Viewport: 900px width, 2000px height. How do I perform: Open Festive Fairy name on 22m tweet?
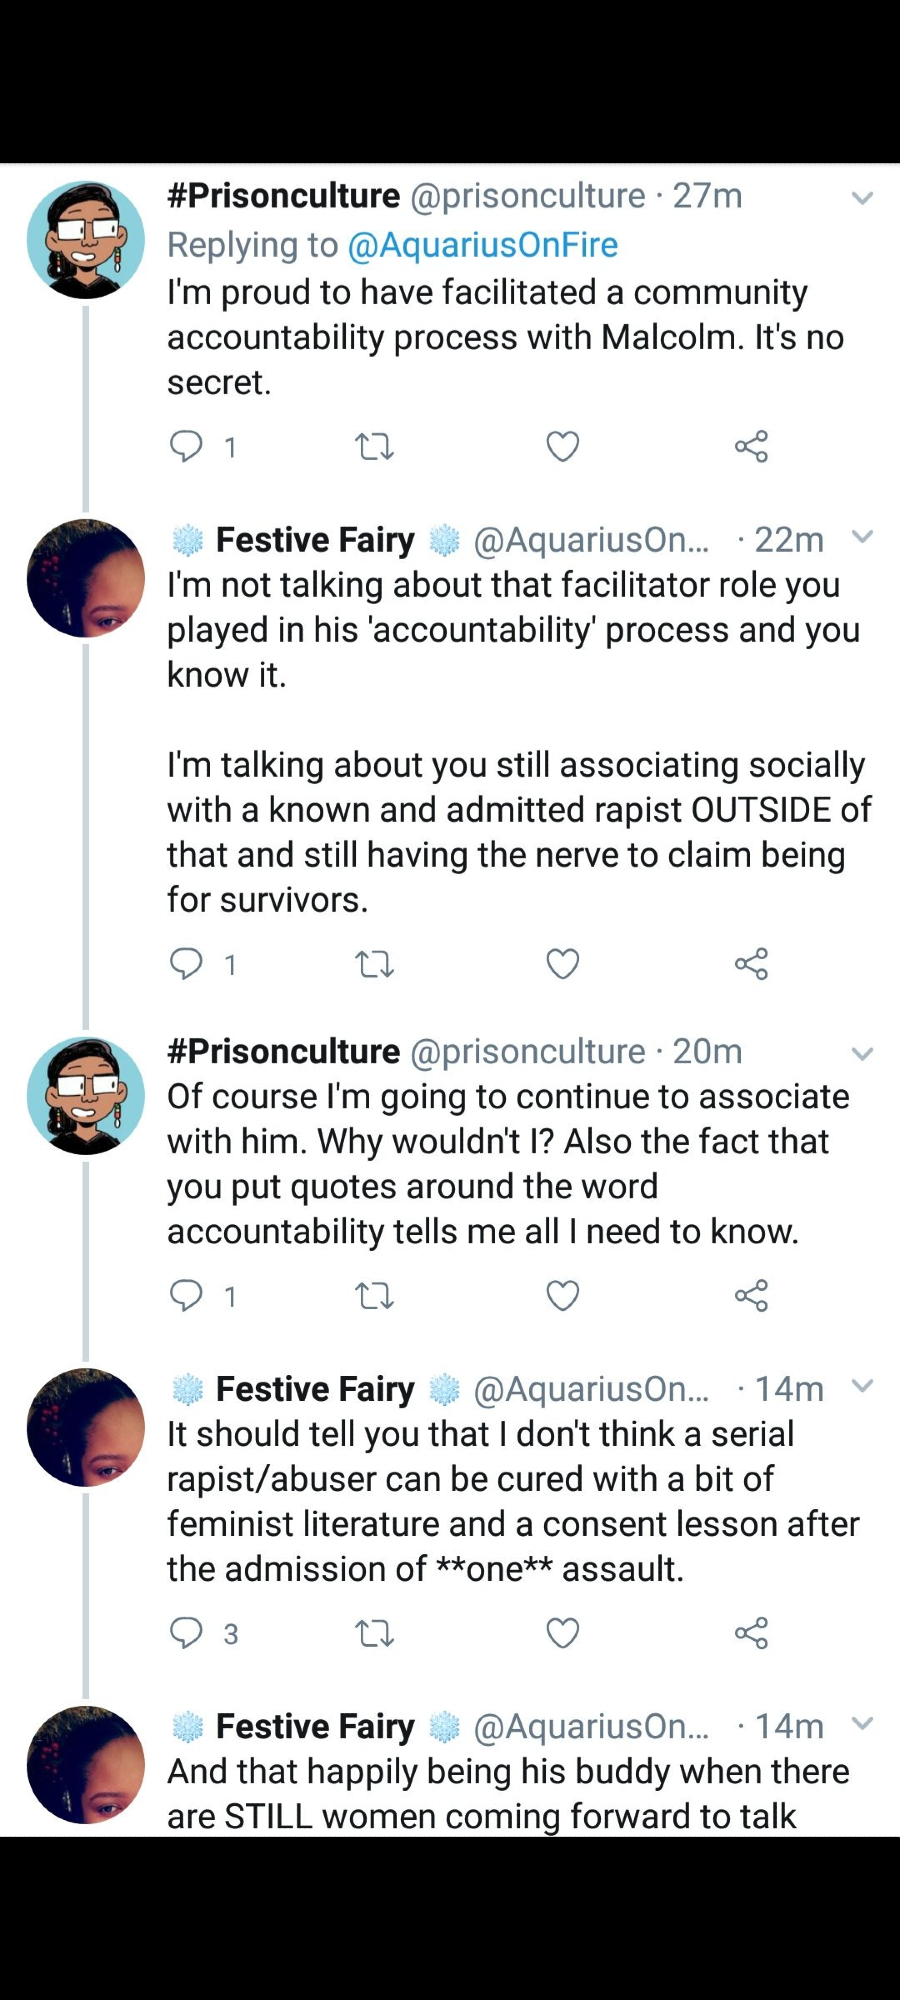click(x=315, y=540)
